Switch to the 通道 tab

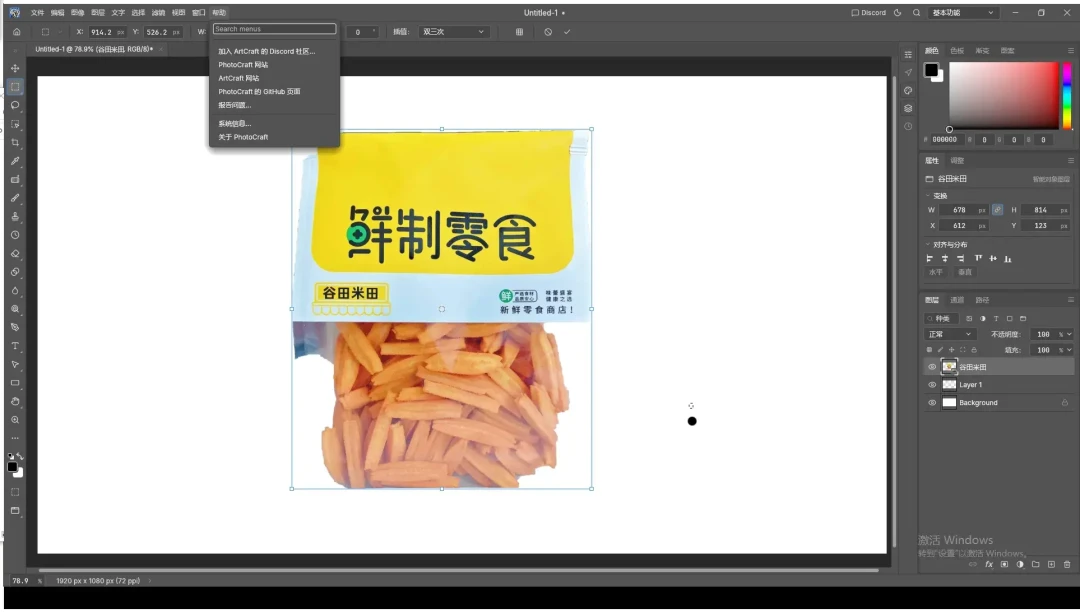[x=957, y=300]
